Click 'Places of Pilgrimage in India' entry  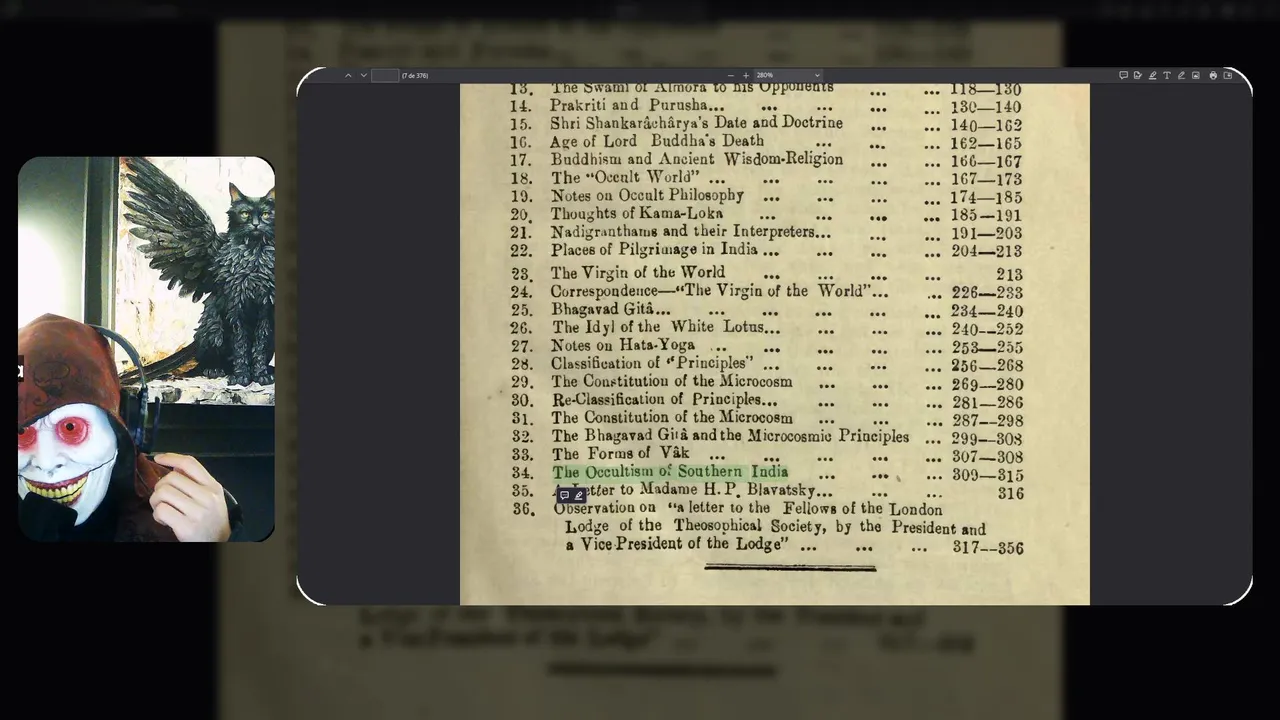[654, 250]
